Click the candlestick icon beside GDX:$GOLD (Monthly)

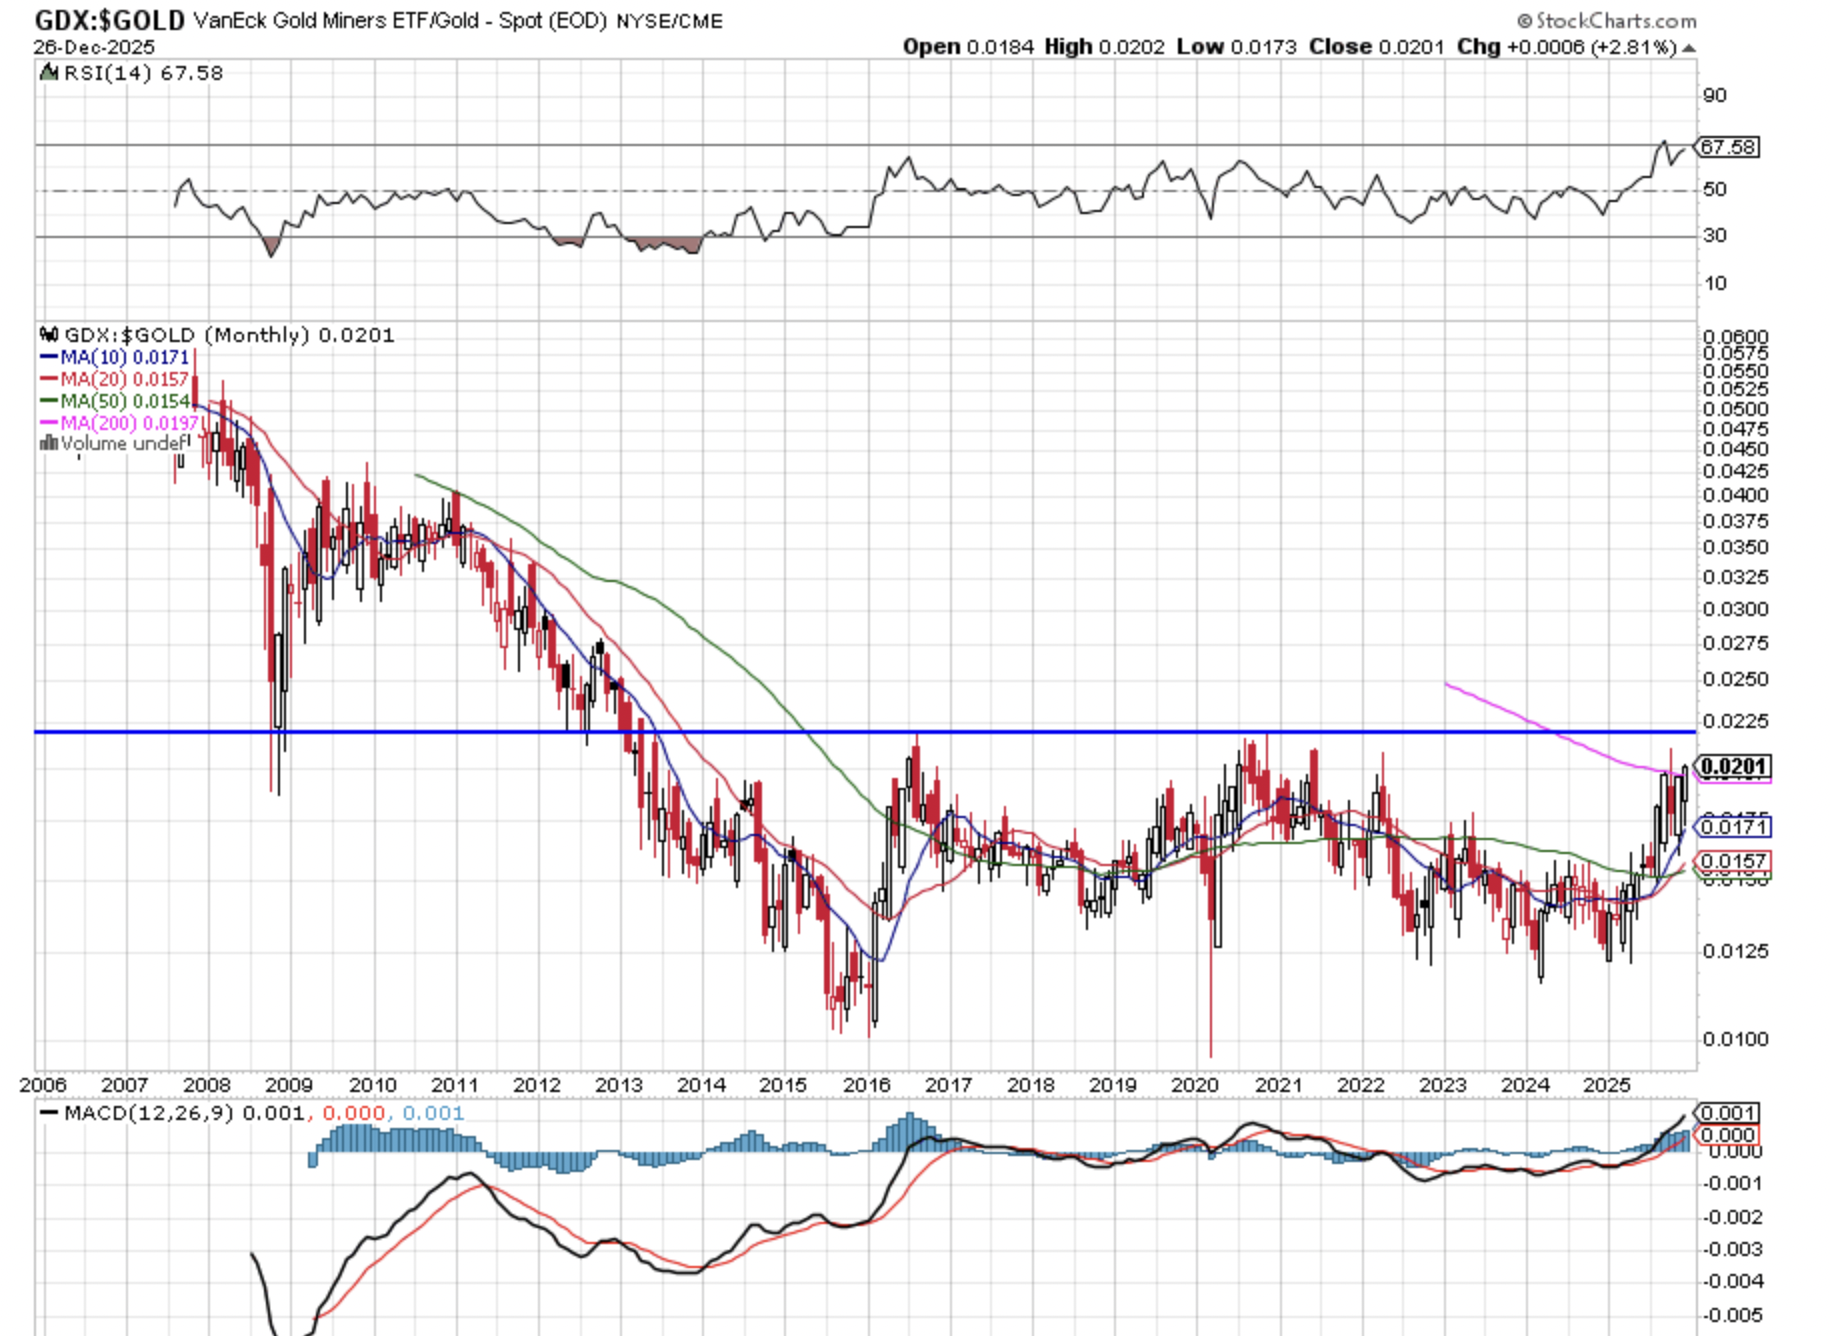click(49, 335)
